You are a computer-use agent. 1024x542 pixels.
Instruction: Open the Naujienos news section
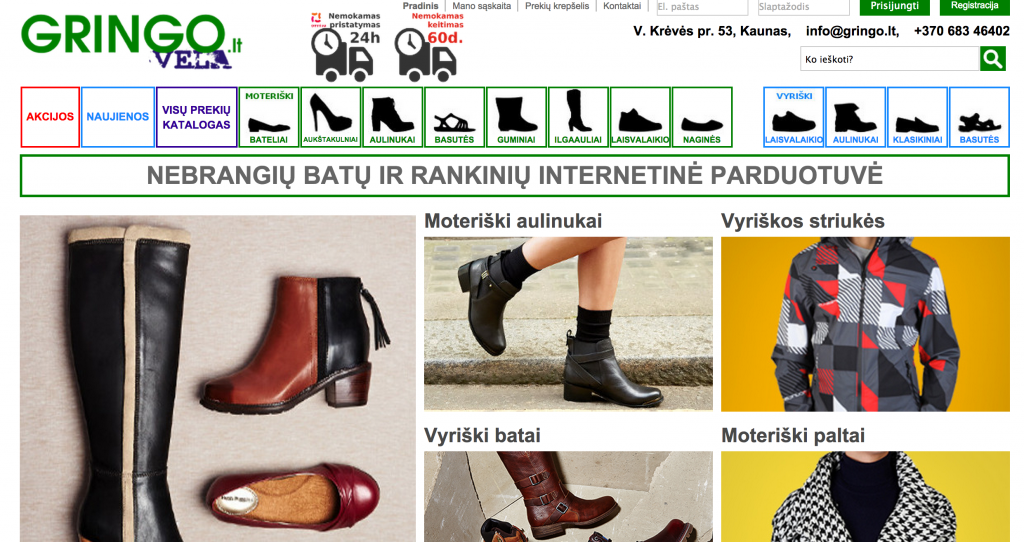pos(118,117)
